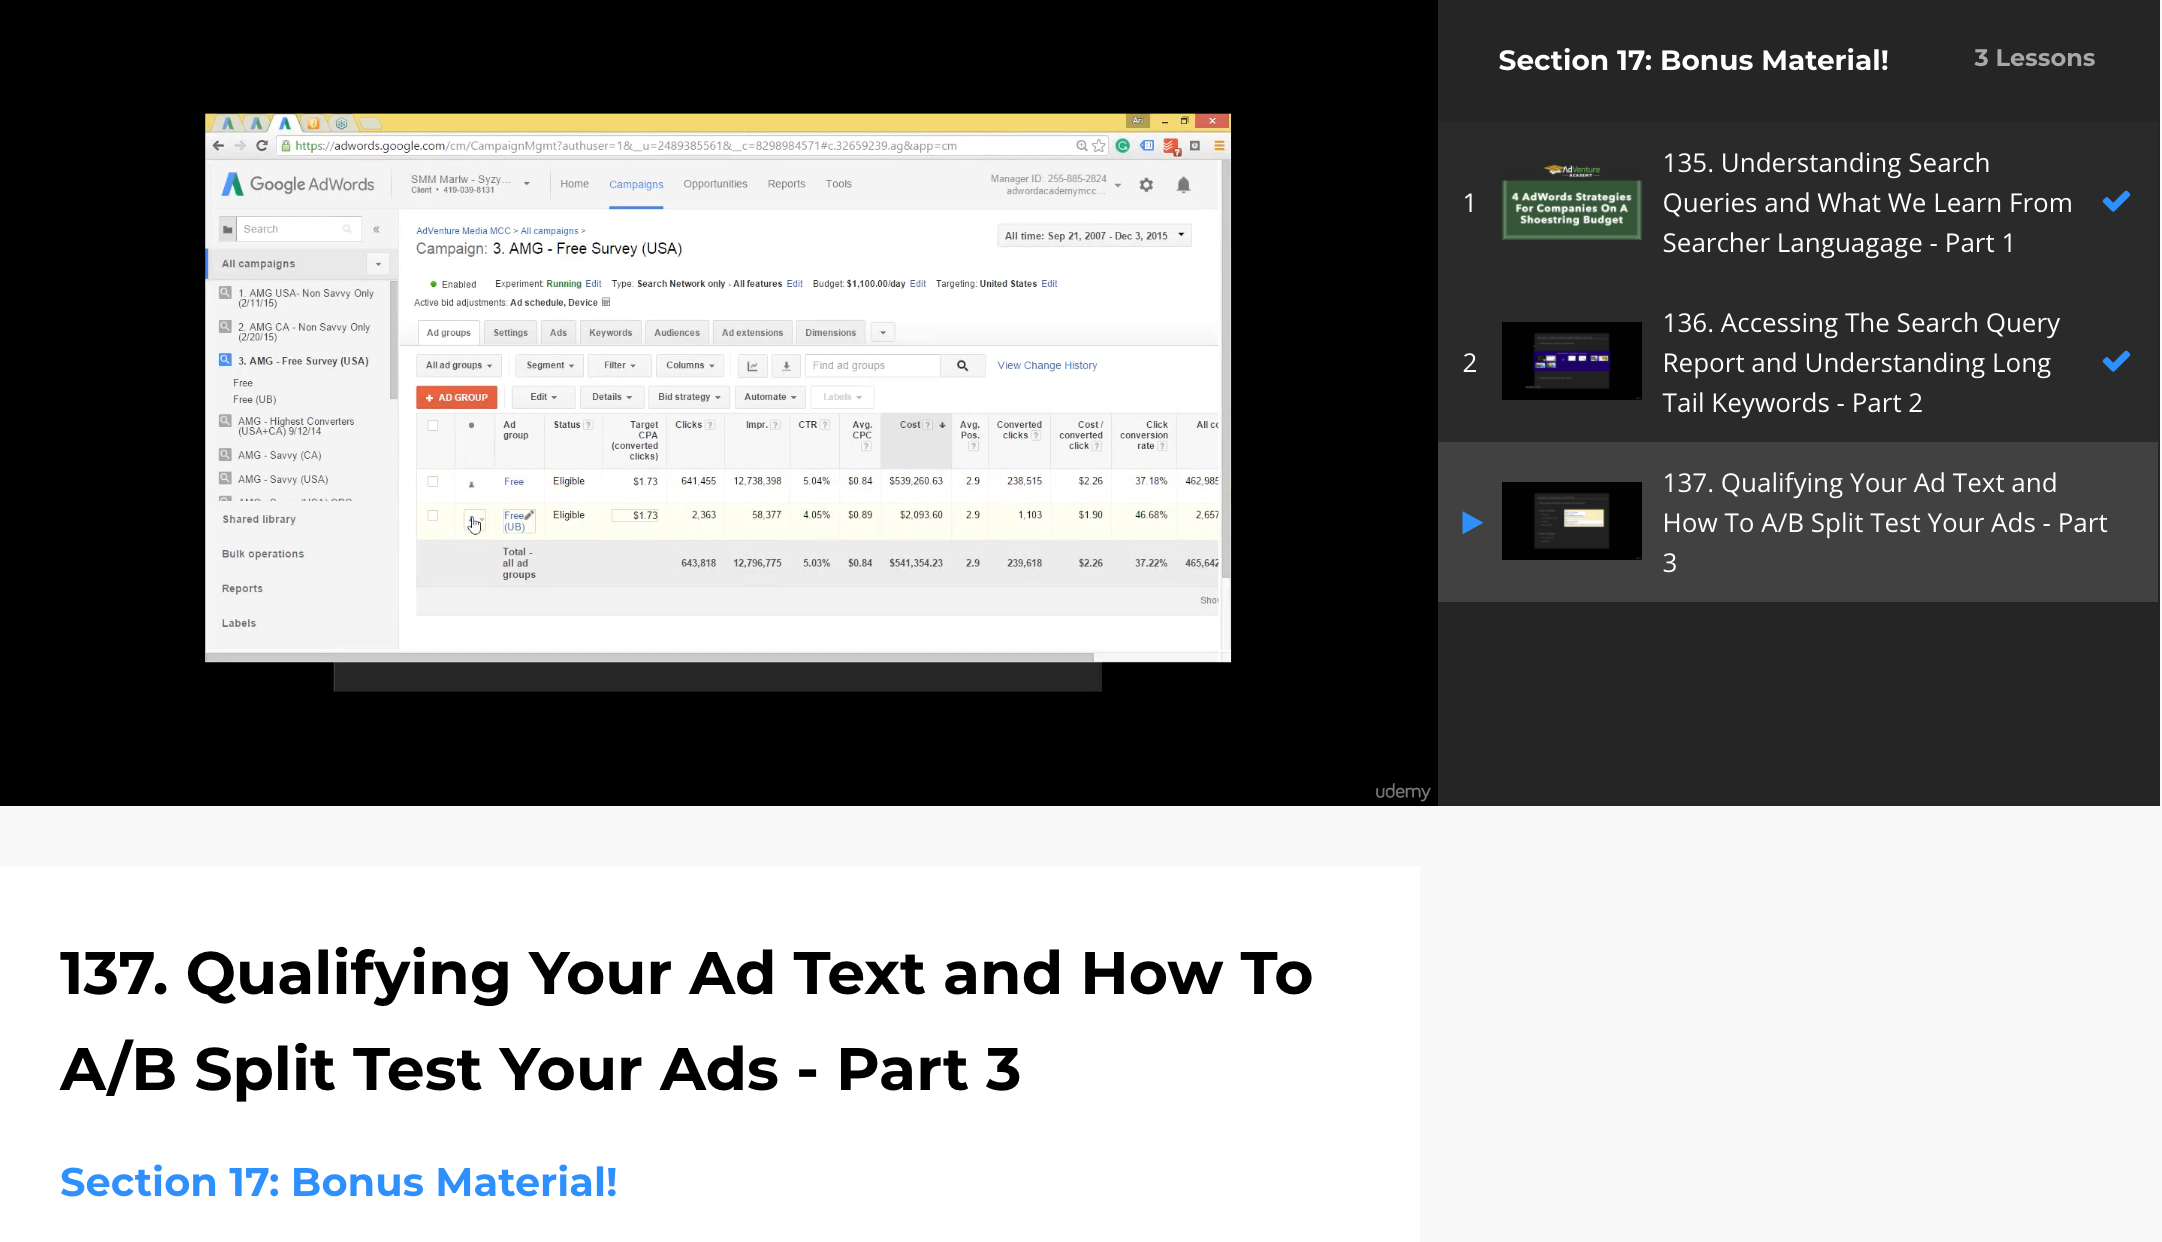
Task: Check the select-all checkbox in table header
Action: [x=433, y=426]
